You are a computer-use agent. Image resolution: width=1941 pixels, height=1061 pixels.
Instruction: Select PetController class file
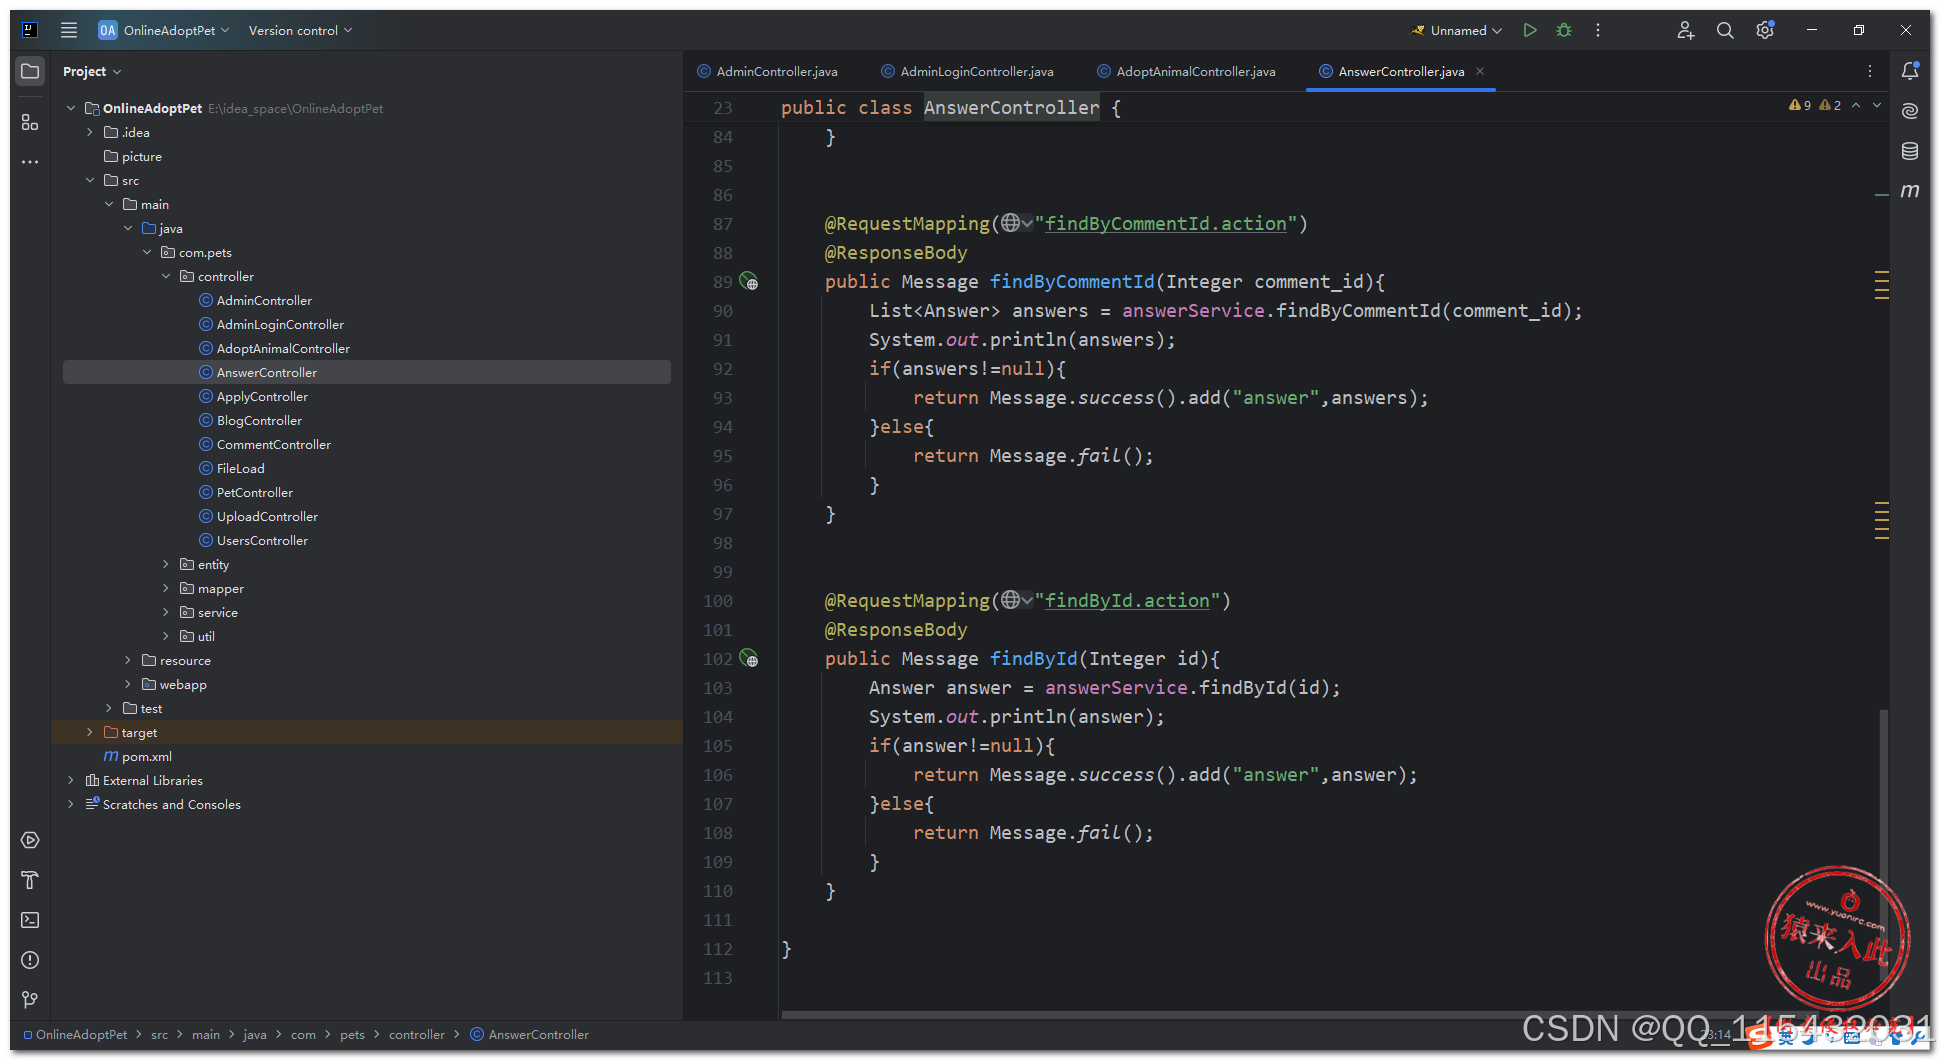coord(255,492)
